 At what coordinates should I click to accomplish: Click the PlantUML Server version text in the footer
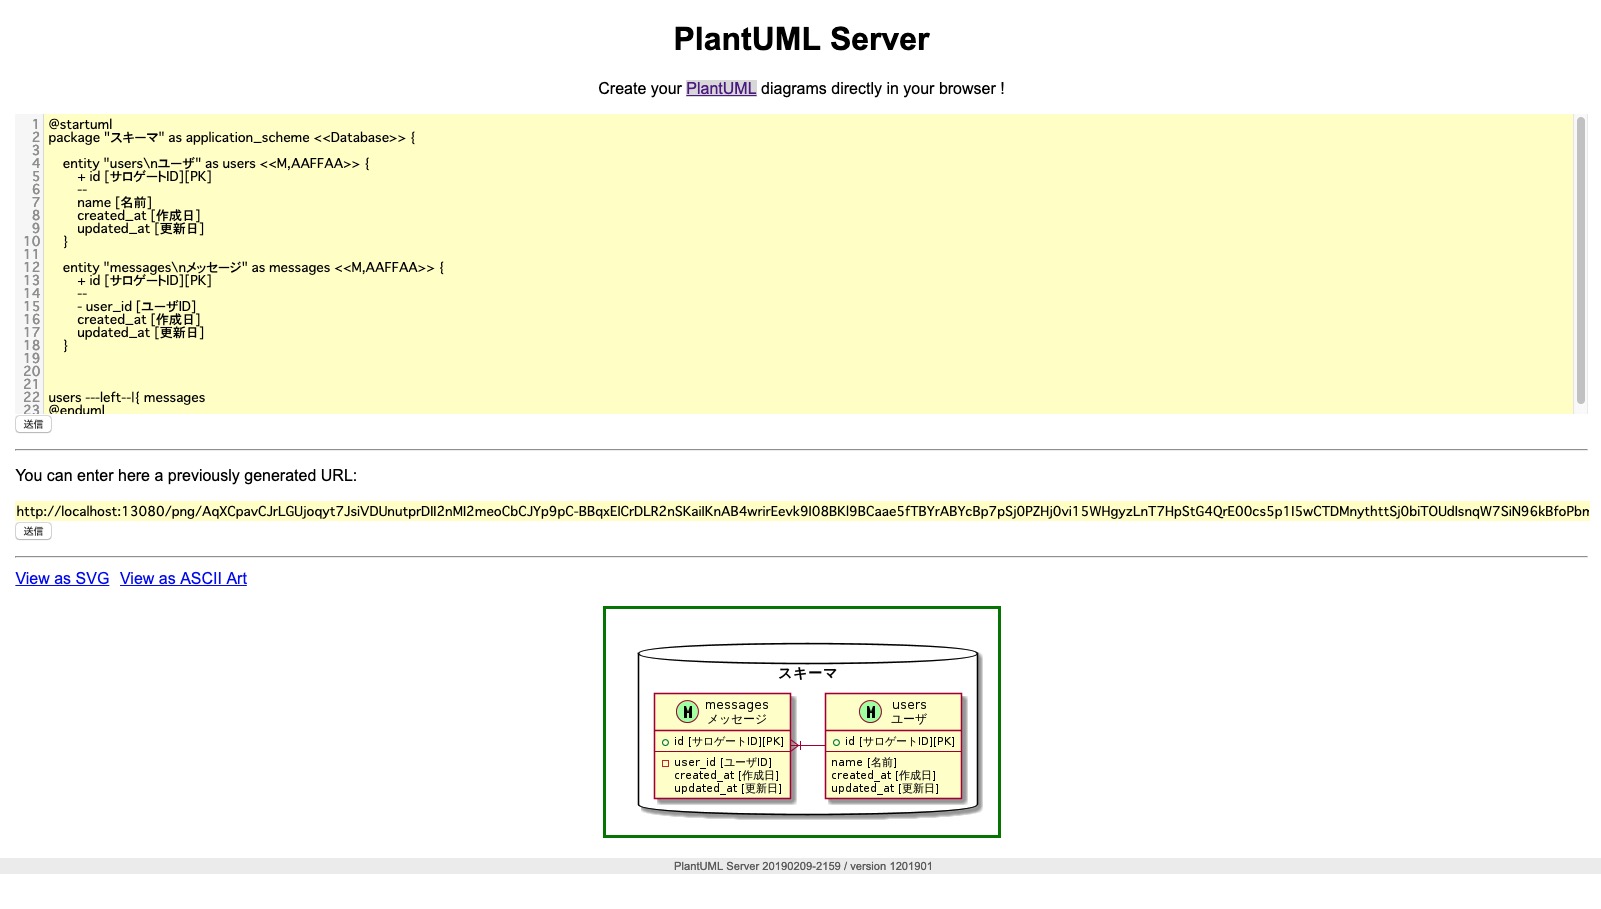[802, 865]
